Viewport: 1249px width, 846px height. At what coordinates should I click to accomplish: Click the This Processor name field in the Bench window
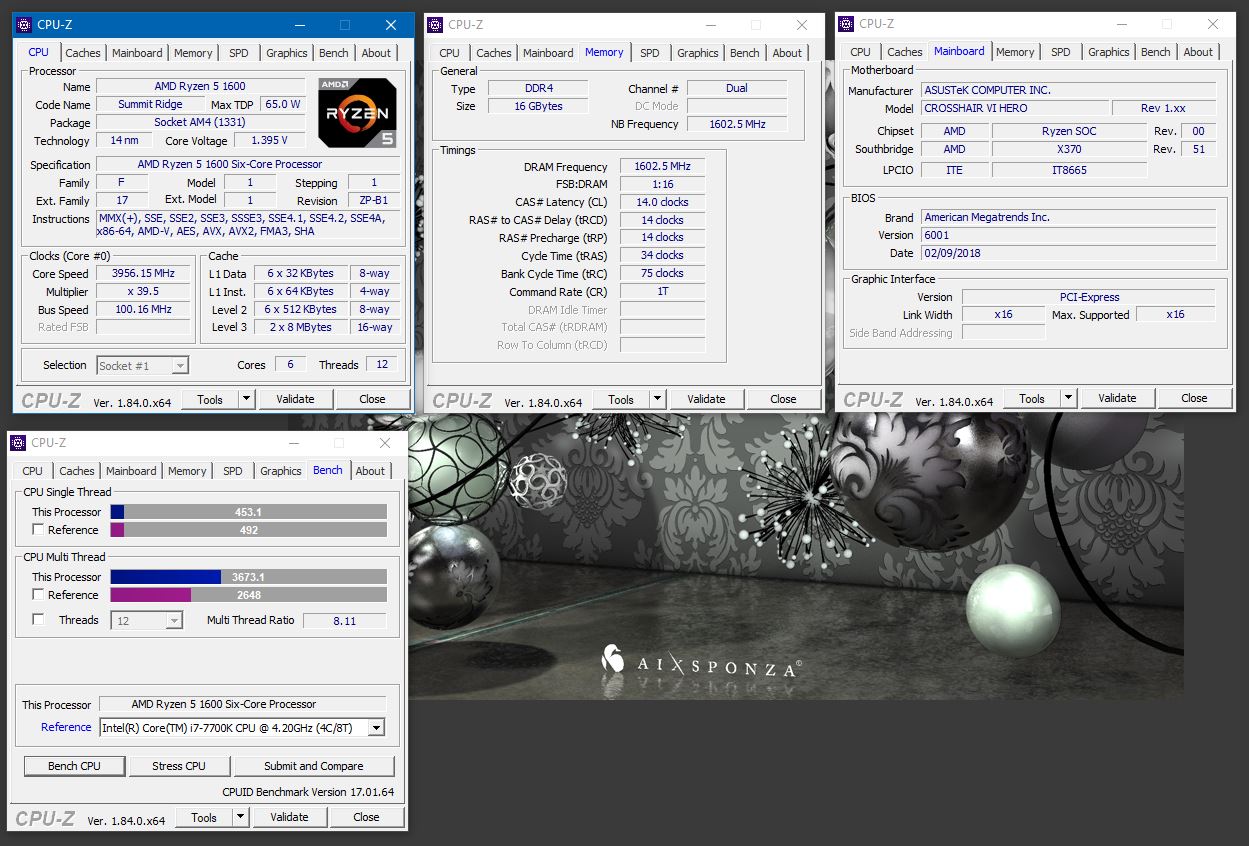tap(243, 704)
